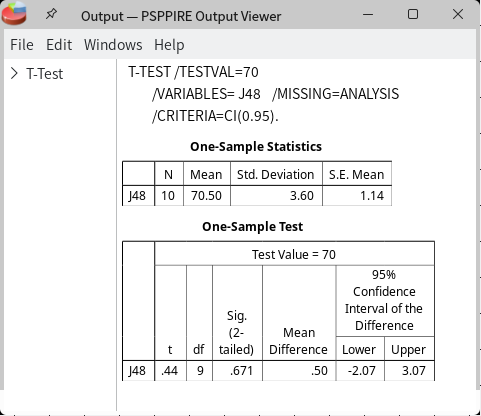Open the Windows menu
The height and width of the screenshot is (416, 481).
click(113, 45)
